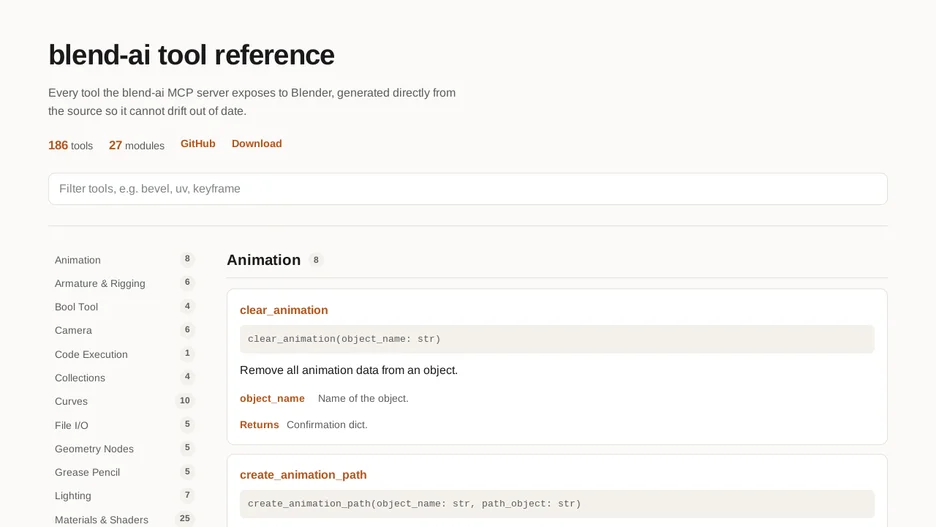Open the GitHub link

pyautogui.click(x=198, y=144)
